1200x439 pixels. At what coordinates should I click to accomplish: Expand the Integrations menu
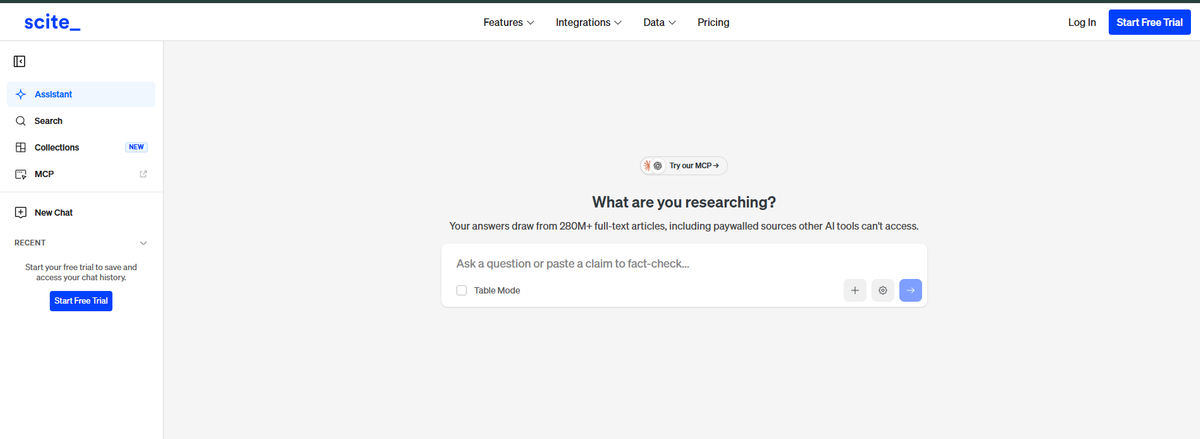(x=589, y=22)
